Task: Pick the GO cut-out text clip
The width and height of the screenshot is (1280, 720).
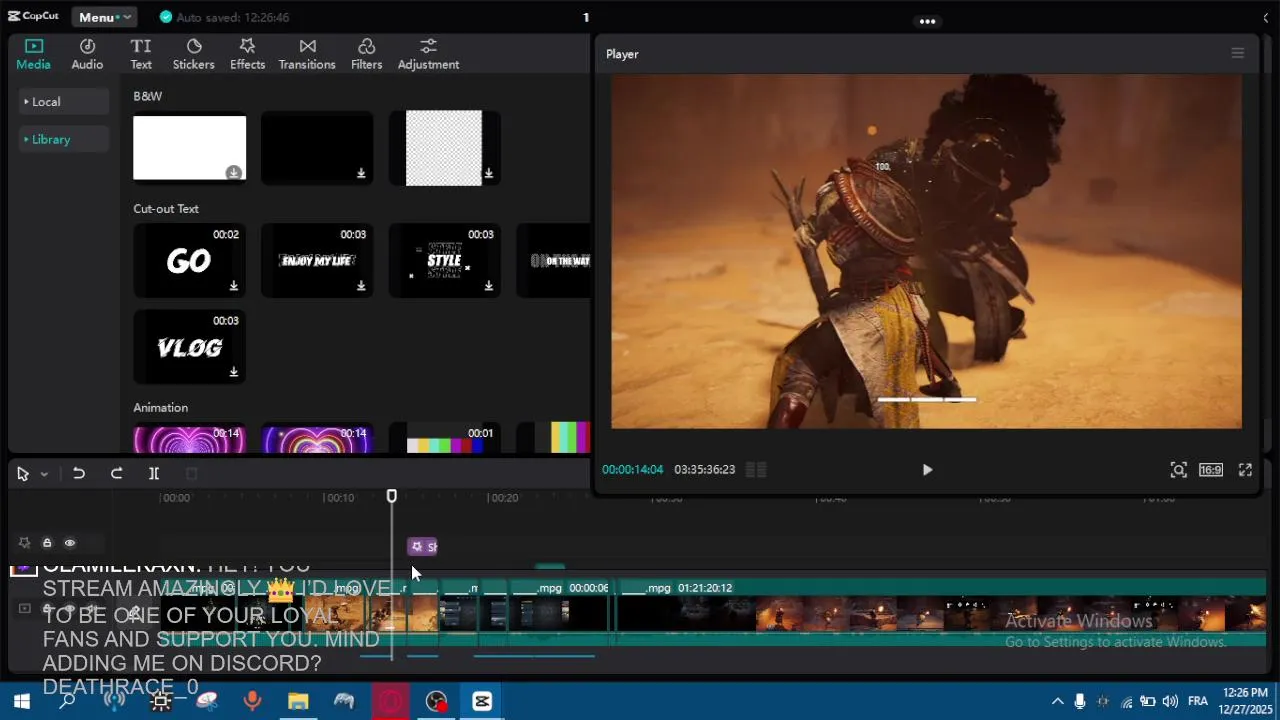Action: (189, 260)
